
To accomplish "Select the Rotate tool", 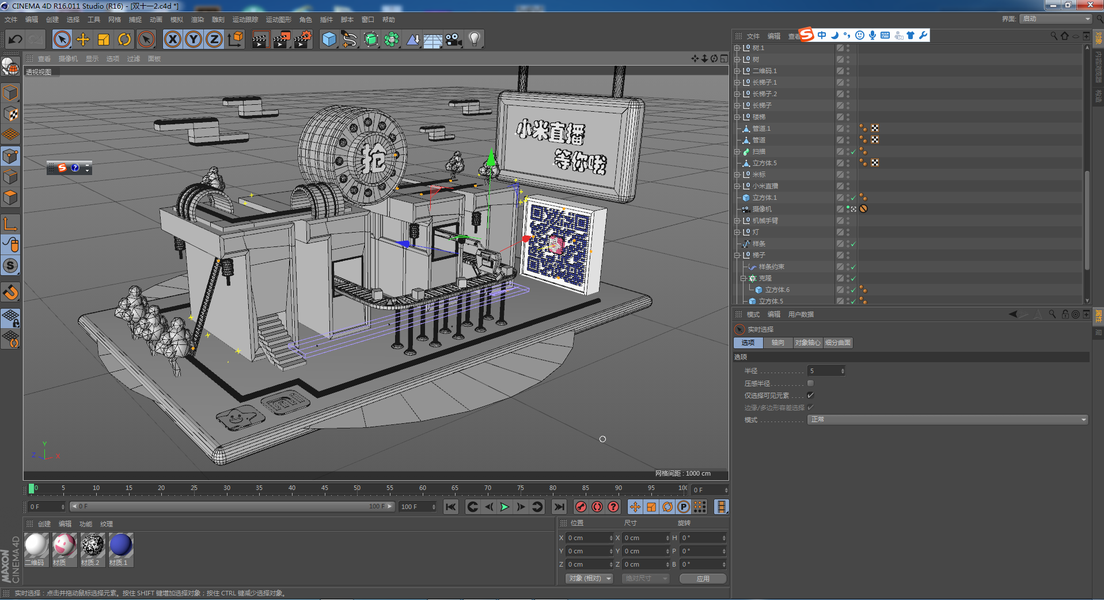I will point(125,39).
